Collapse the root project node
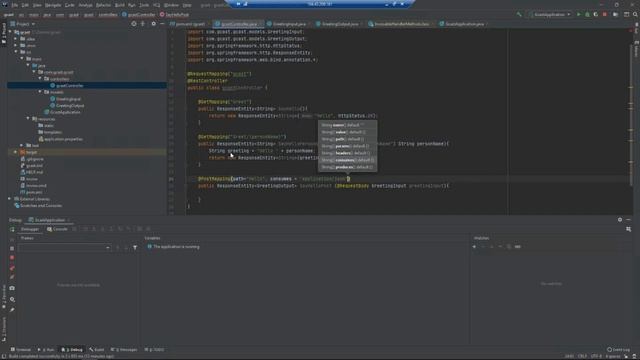Viewport: 640px width, 360px height. tap(10, 32)
